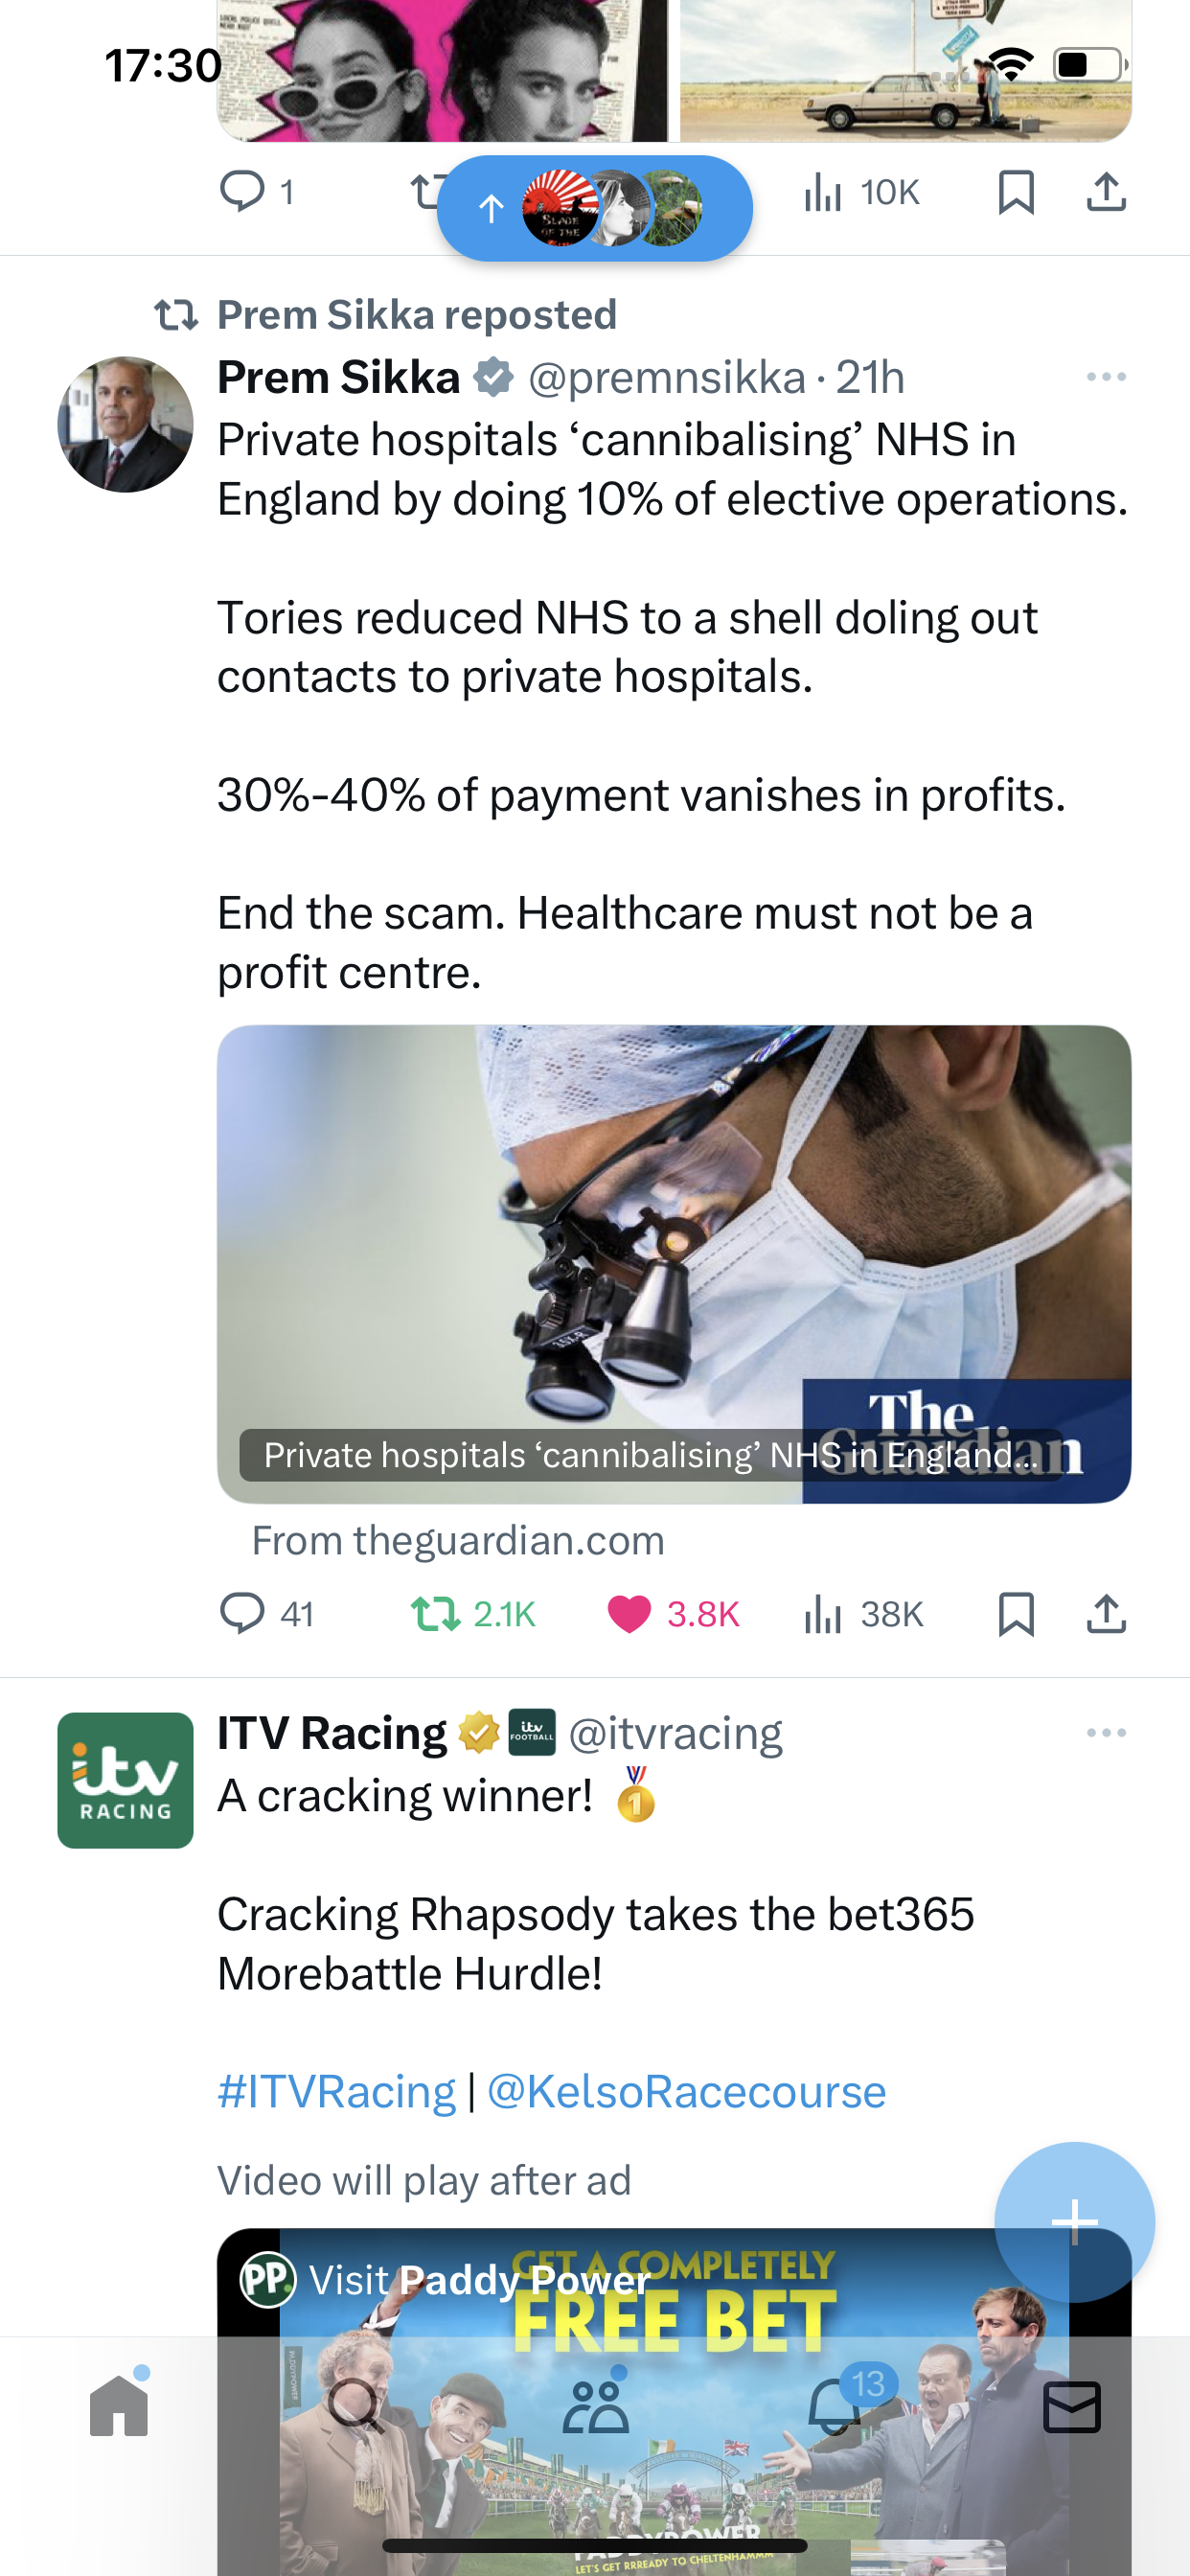This screenshot has width=1190, height=2576.
Task: Open the Search tab
Action: pyautogui.click(x=357, y=2406)
